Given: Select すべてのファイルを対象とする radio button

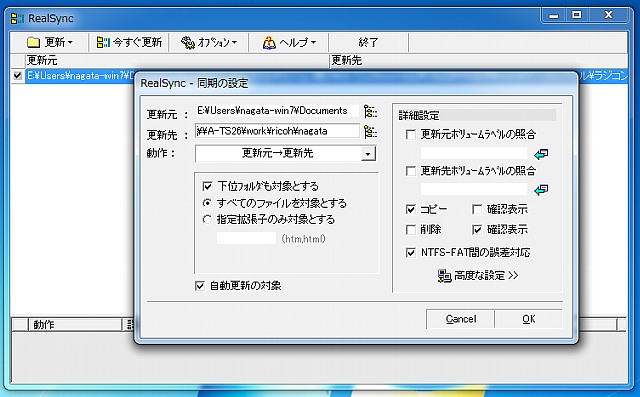Looking at the screenshot, I should [207, 203].
